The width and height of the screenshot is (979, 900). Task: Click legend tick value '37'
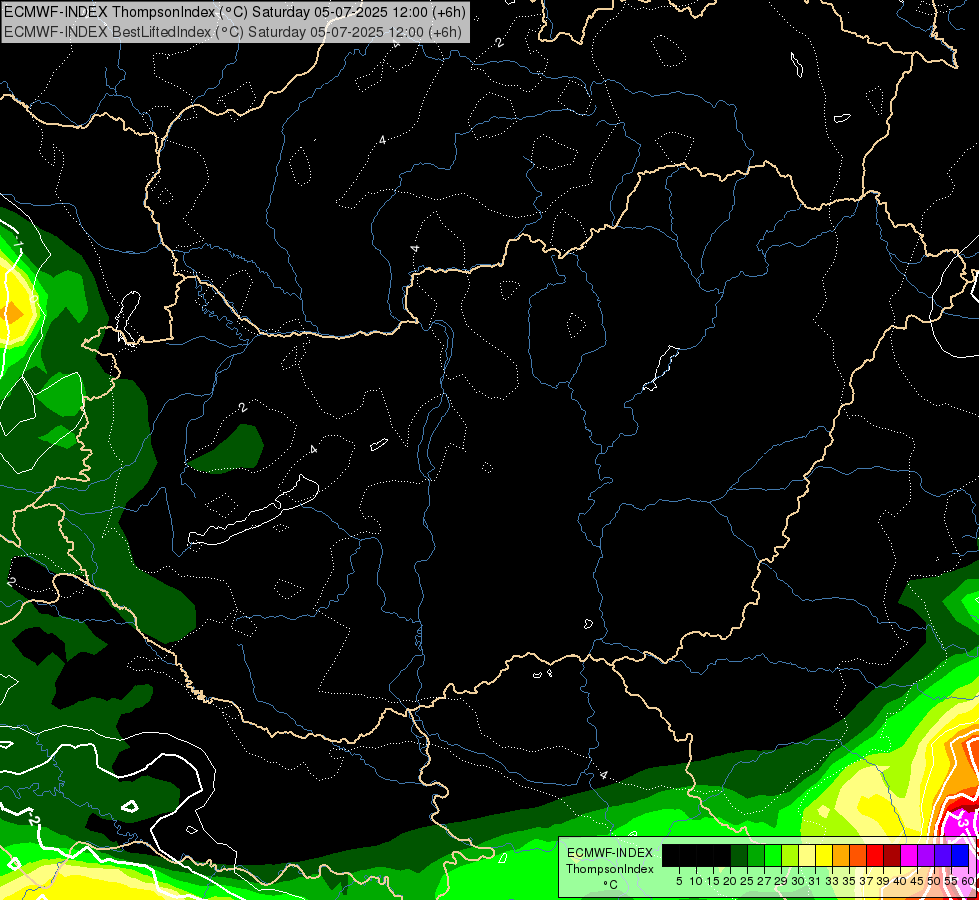pyautogui.click(x=866, y=881)
